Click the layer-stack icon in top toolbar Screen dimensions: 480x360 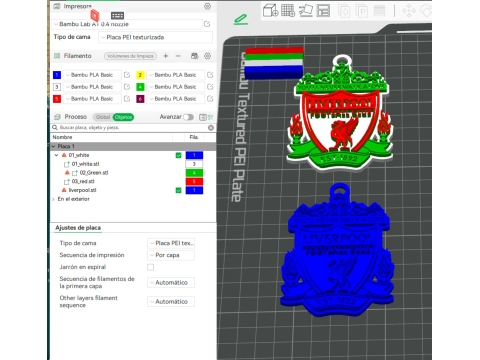[379, 11]
